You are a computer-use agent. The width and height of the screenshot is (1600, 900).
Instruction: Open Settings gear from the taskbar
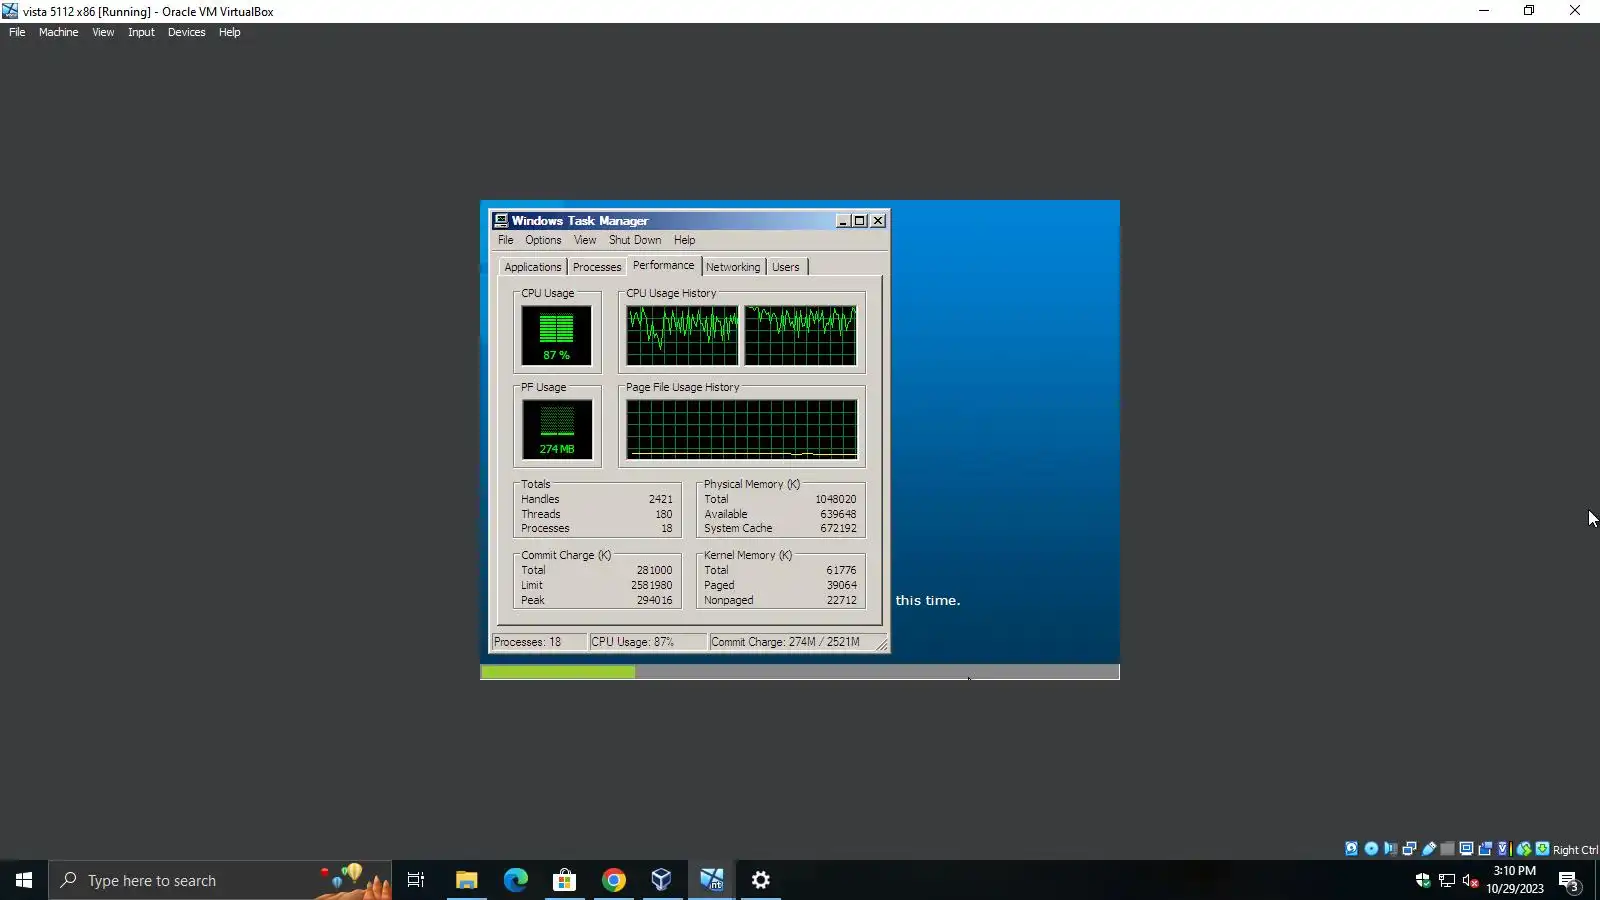(x=761, y=880)
